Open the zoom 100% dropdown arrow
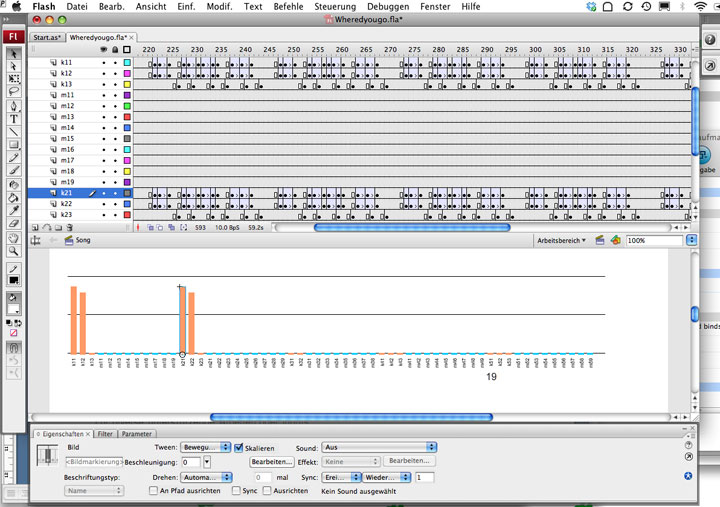This screenshot has width=720, height=507. pos(692,240)
